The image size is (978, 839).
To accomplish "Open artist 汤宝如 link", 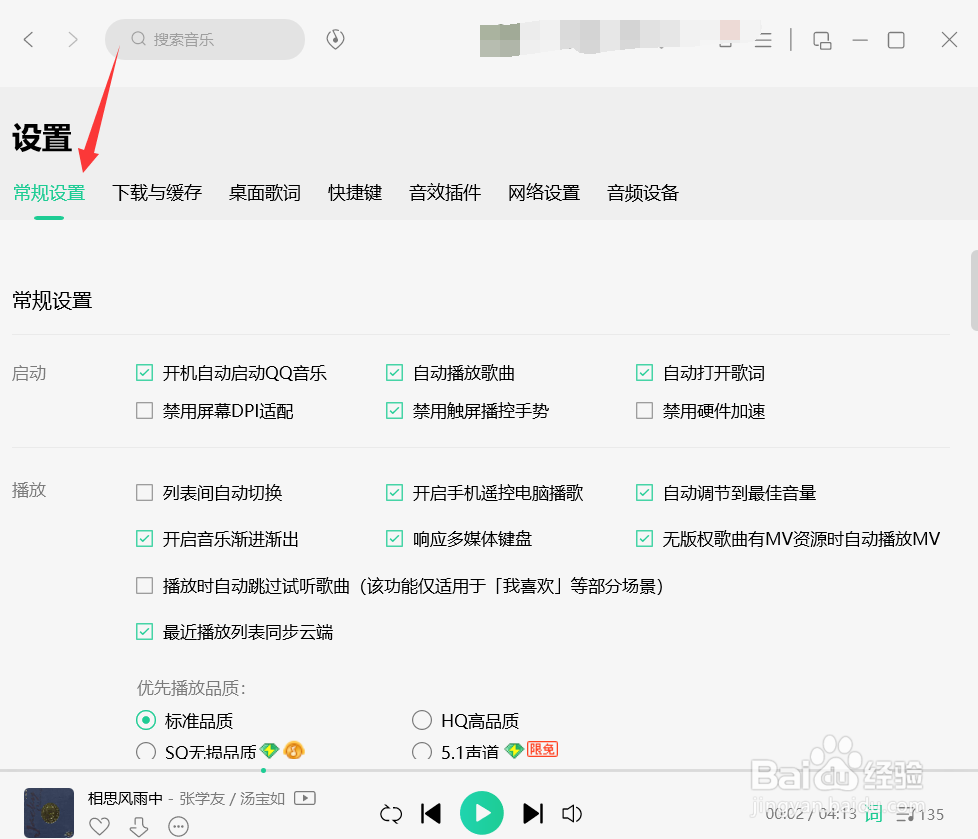I will point(262,798).
